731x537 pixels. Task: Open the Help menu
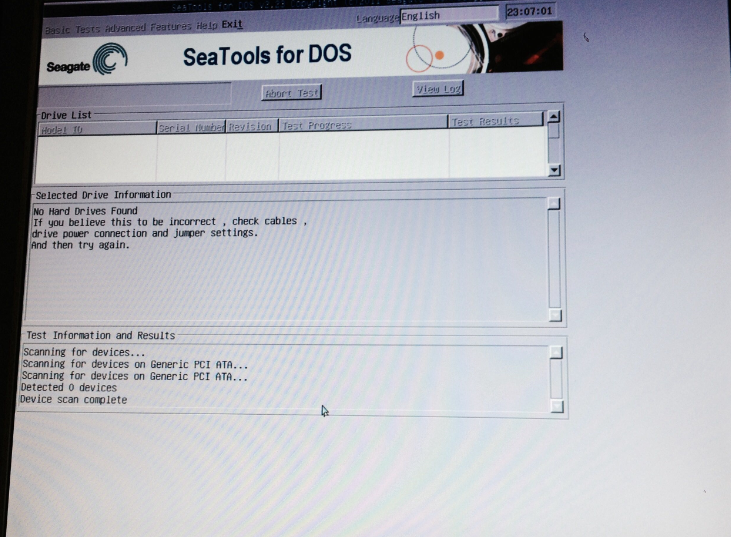click(x=207, y=26)
